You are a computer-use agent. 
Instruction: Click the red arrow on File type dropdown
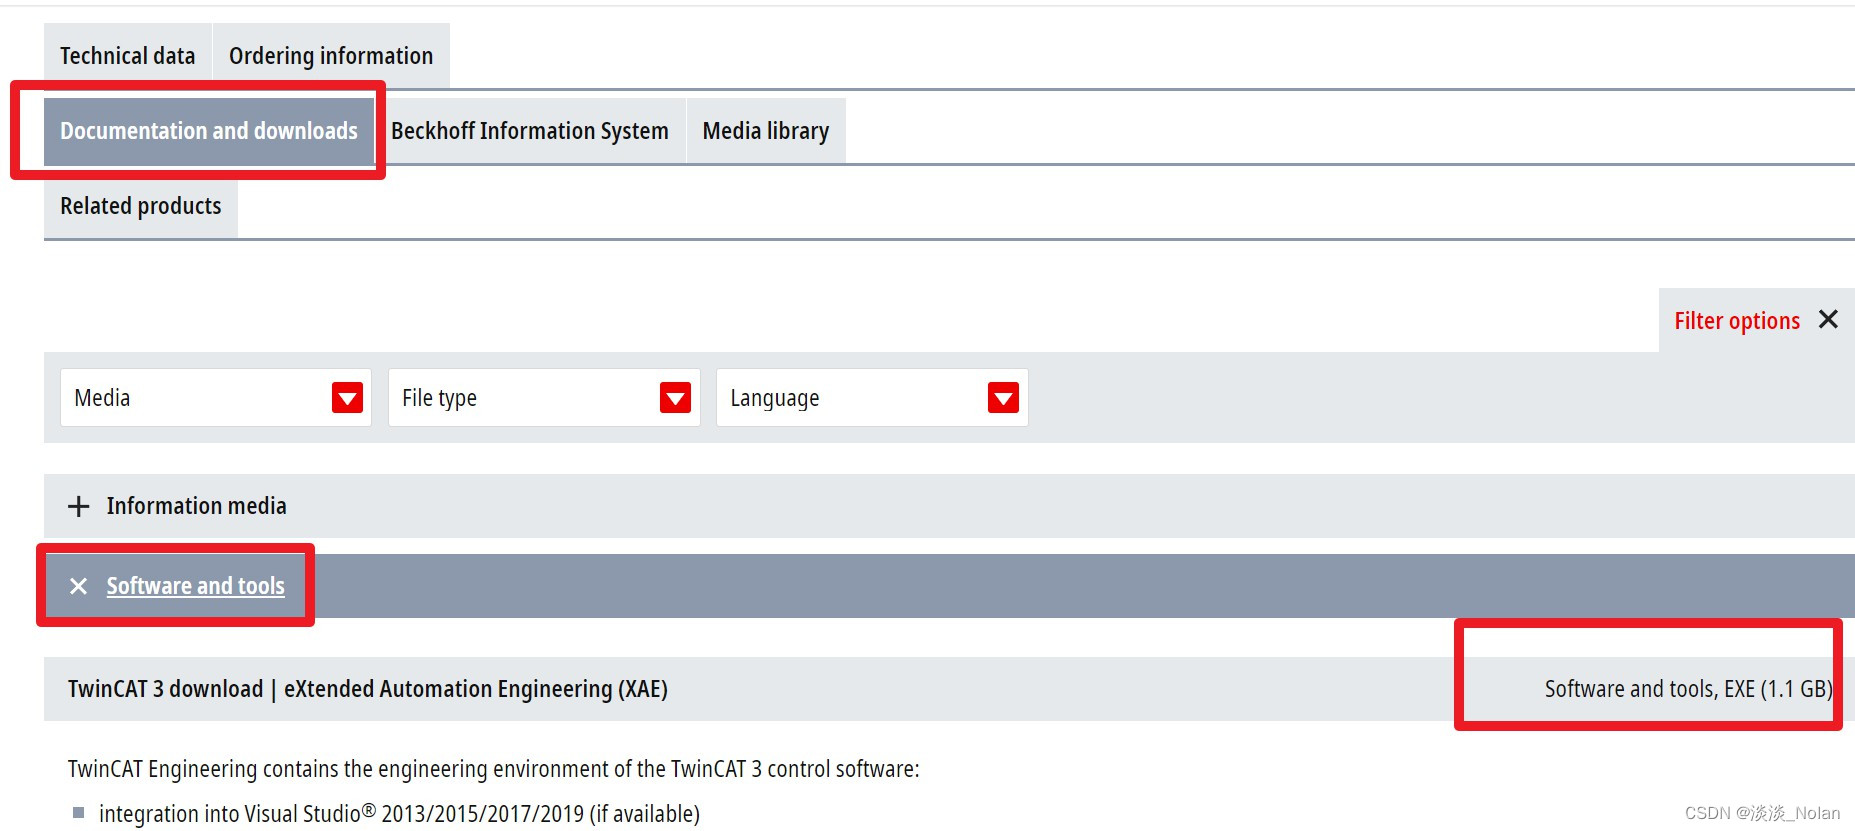675,398
